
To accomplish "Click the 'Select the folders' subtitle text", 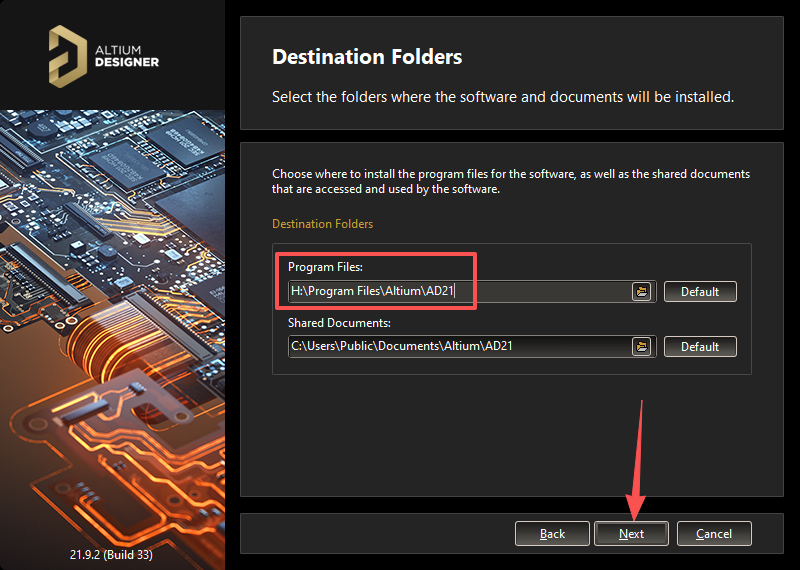I will [x=503, y=97].
